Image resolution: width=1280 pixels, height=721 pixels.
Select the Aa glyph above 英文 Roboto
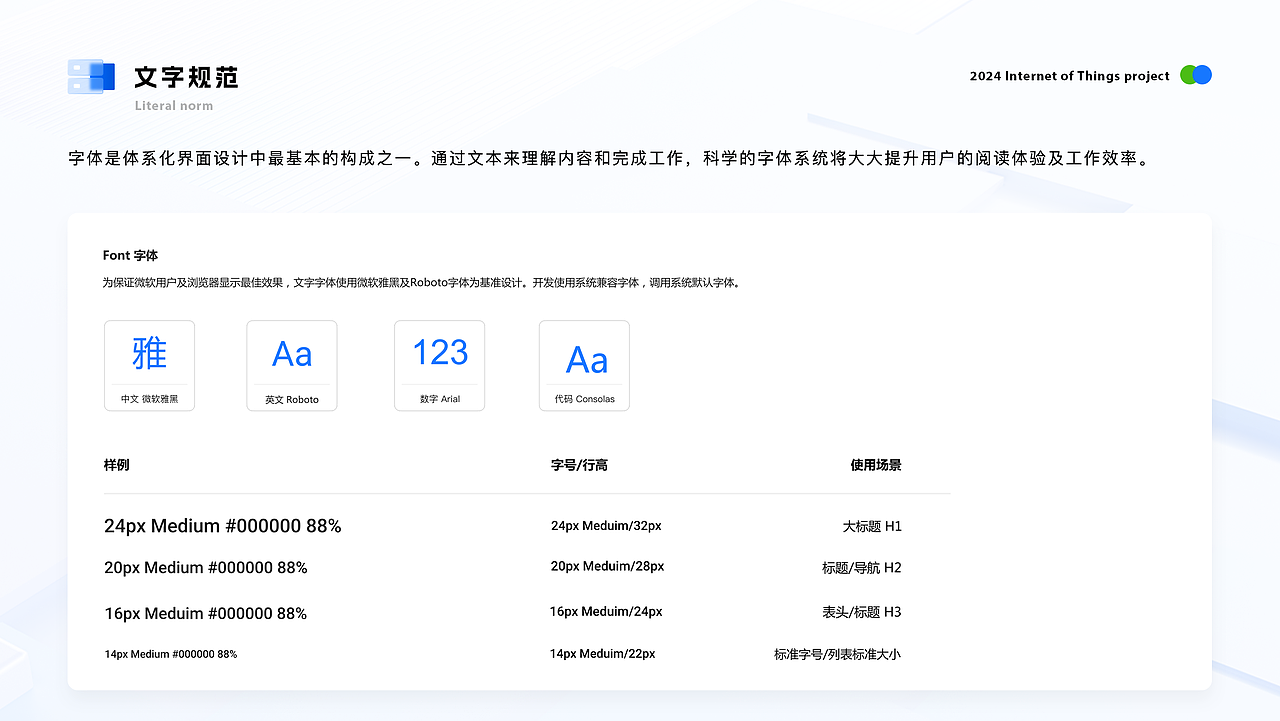(x=292, y=354)
